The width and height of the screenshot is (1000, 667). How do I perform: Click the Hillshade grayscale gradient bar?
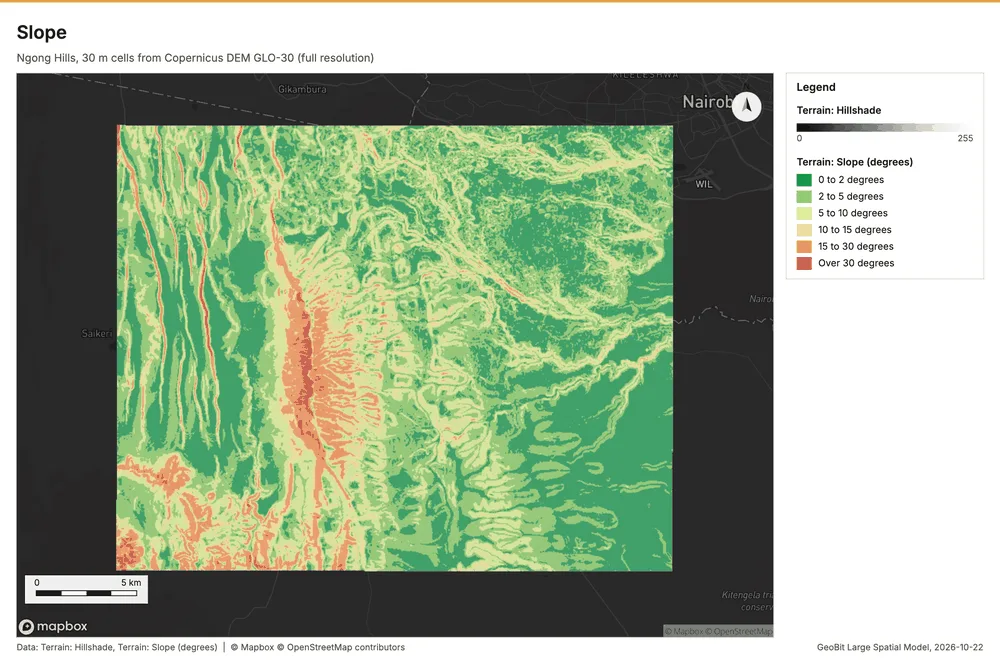[x=885, y=128]
